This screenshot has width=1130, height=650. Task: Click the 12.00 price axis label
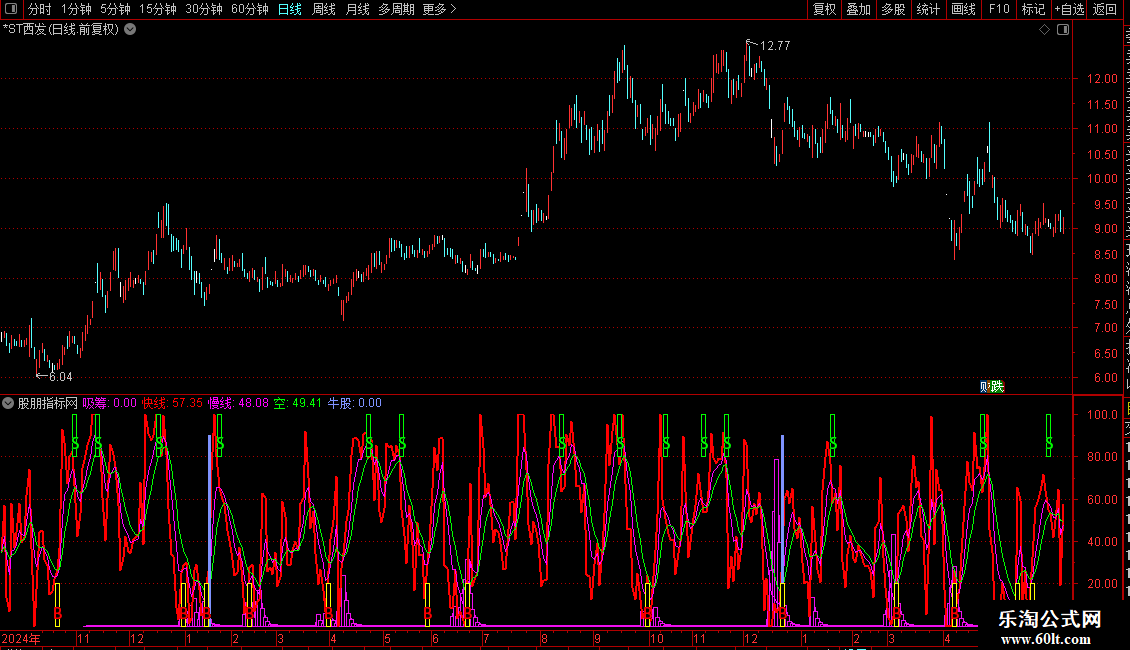(x=1103, y=79)
